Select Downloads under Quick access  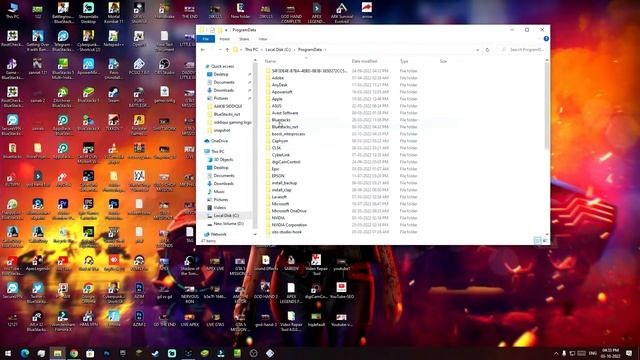224,90
